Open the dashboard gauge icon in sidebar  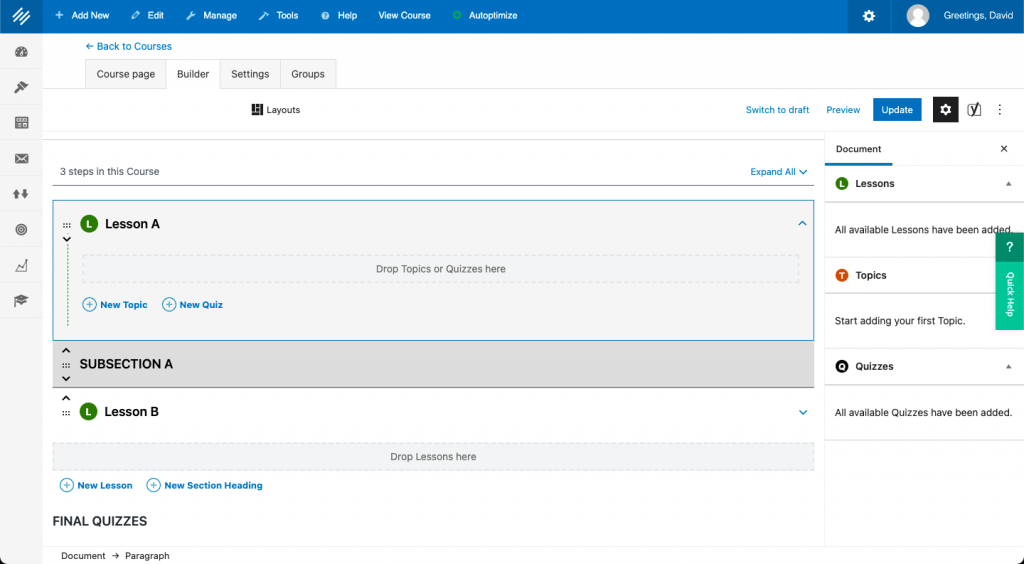(21, 52)
